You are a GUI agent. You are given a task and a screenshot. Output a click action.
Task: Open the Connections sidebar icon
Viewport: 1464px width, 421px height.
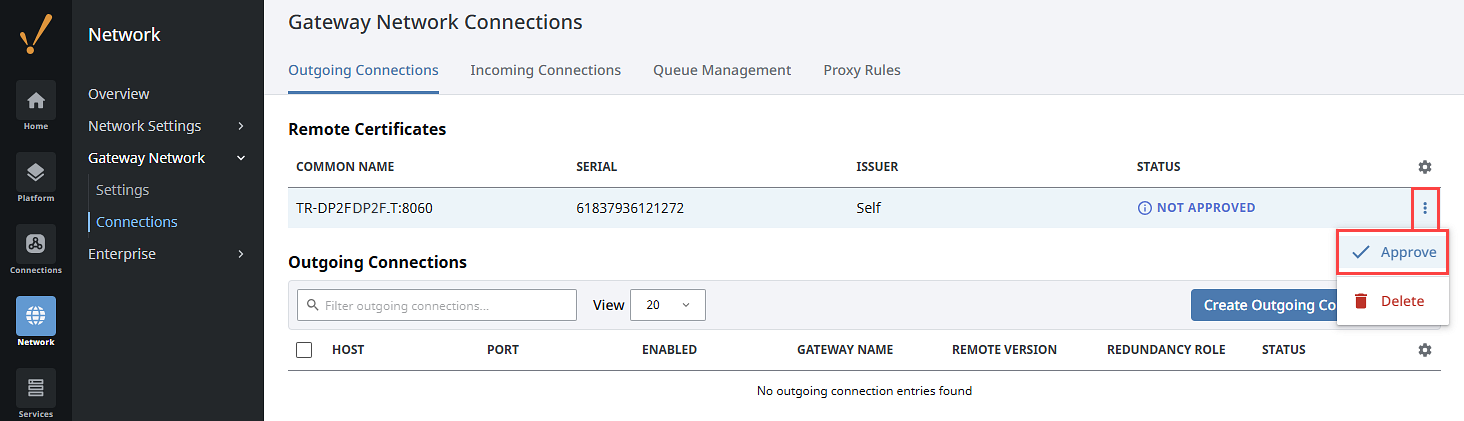(36, 244)
